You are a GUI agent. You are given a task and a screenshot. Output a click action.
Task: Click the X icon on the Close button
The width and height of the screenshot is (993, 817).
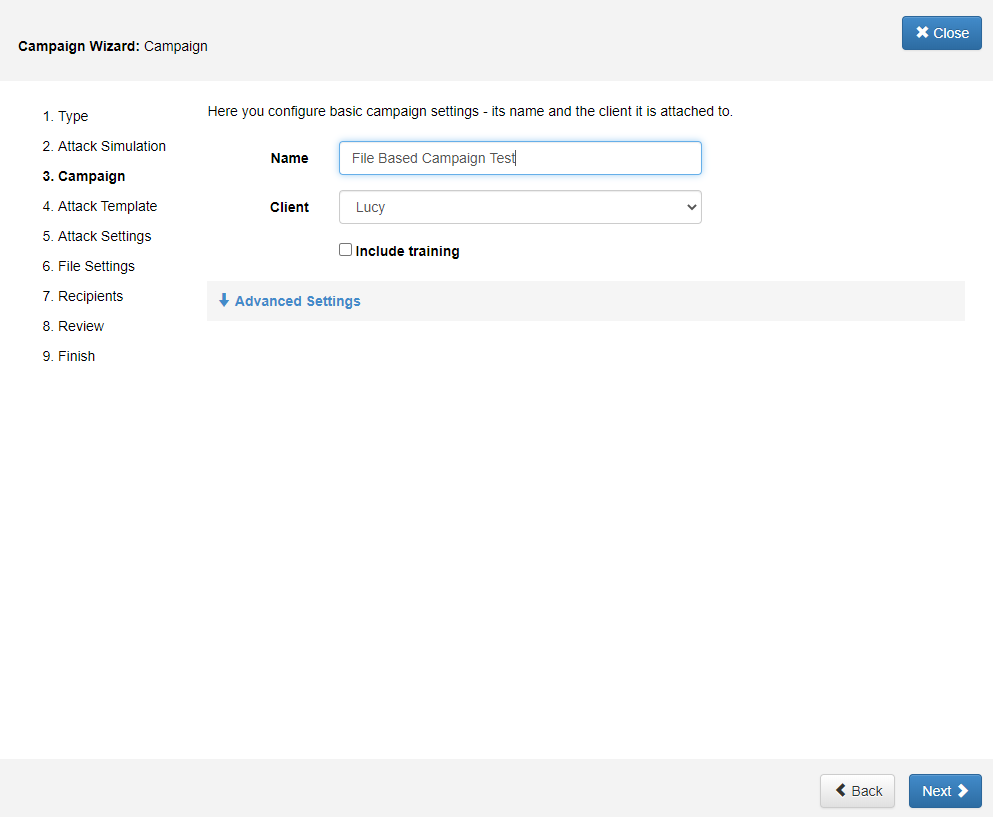click(x=922, y=32)
